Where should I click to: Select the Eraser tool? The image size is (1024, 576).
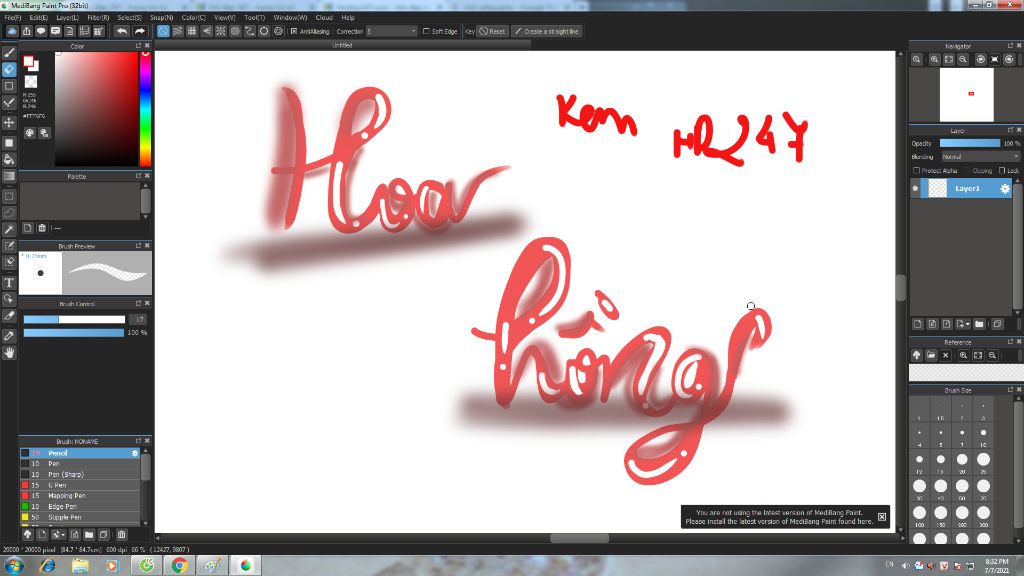pyautogui.click(x=9, y=69)
